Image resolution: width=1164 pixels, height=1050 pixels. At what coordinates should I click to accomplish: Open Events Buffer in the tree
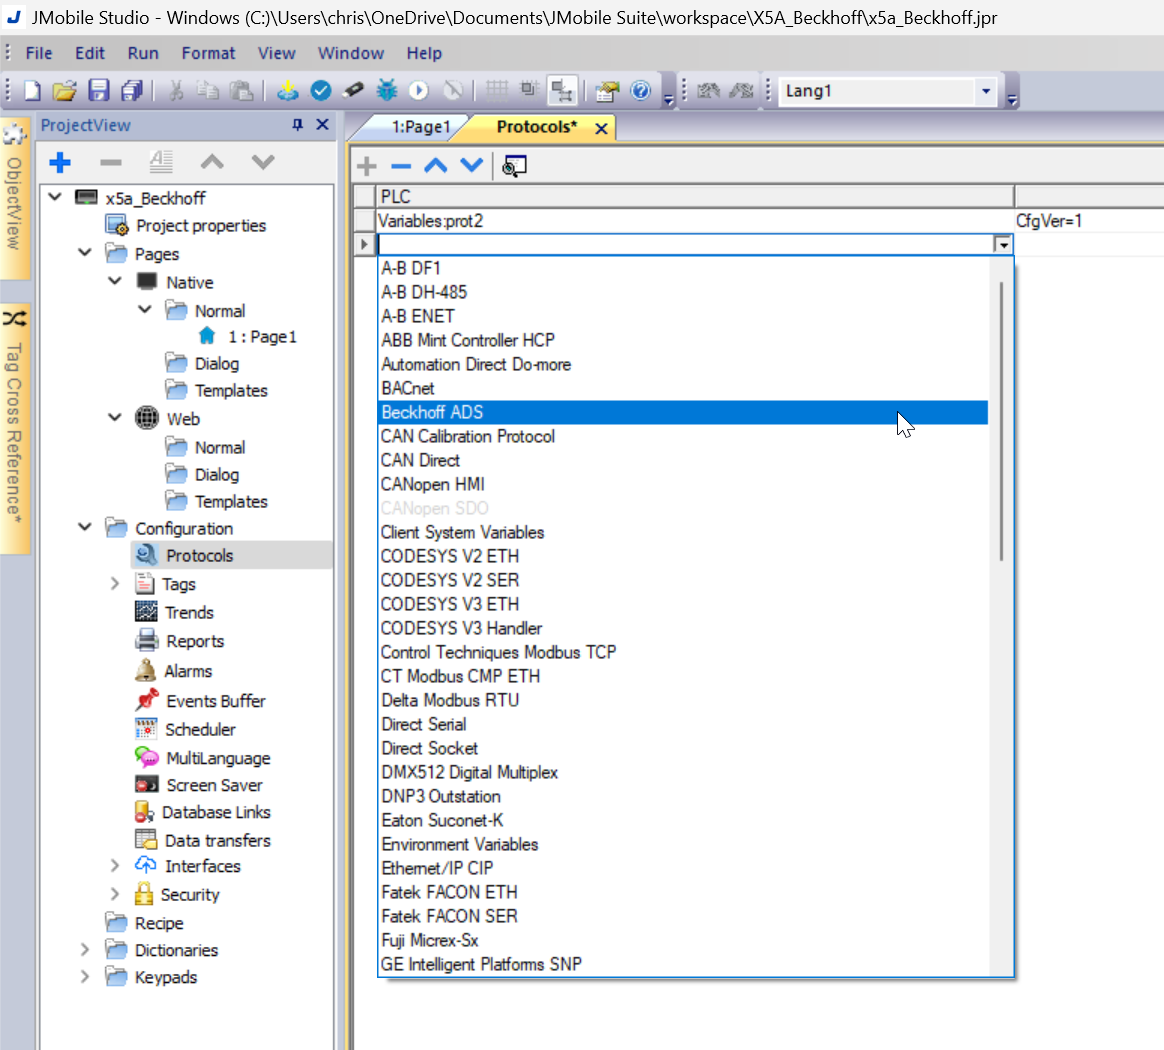coord(215,701)
